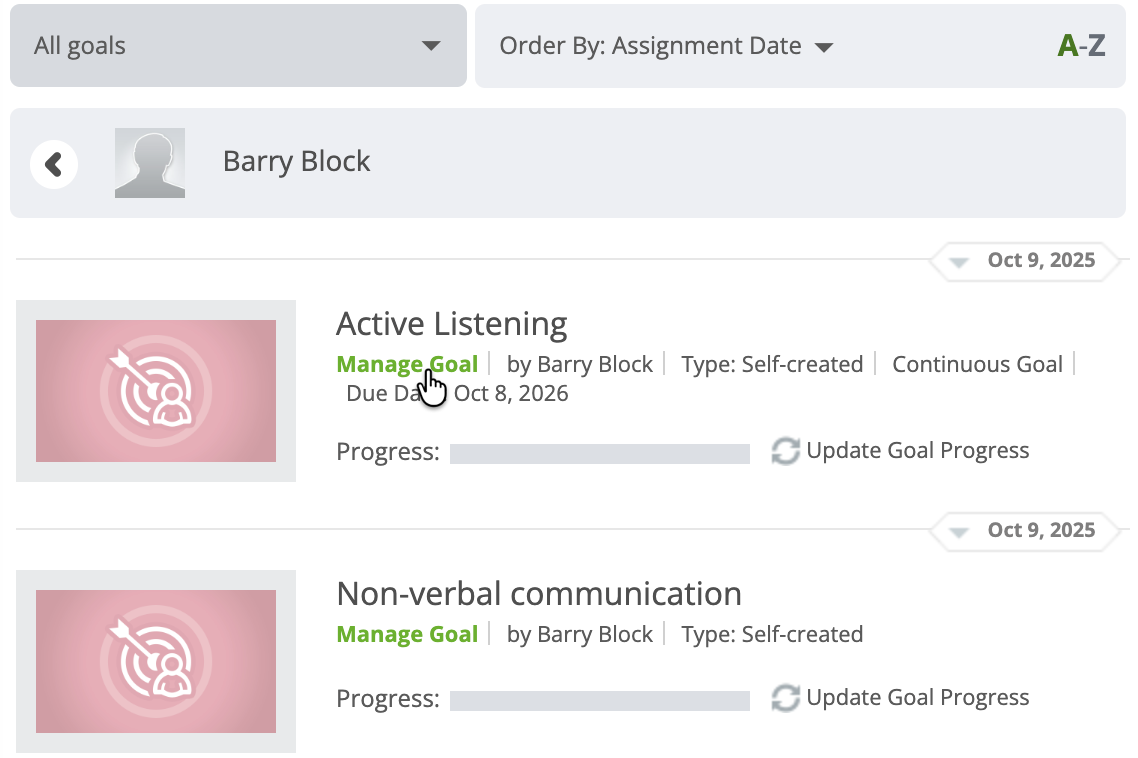Open the Non-verbal communication goal title
Screen dimensions: 1138x758
tap(539, 594)
